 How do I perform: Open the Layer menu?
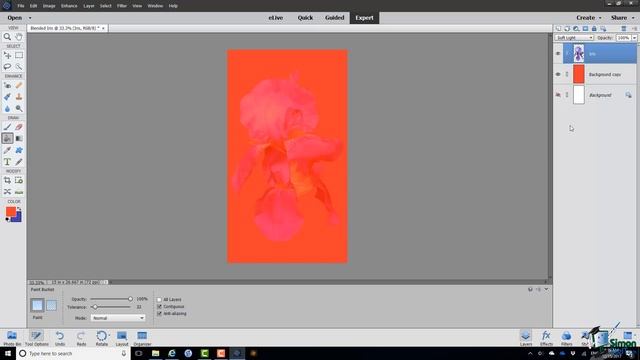pyautogui.click(x=89, y=6)
